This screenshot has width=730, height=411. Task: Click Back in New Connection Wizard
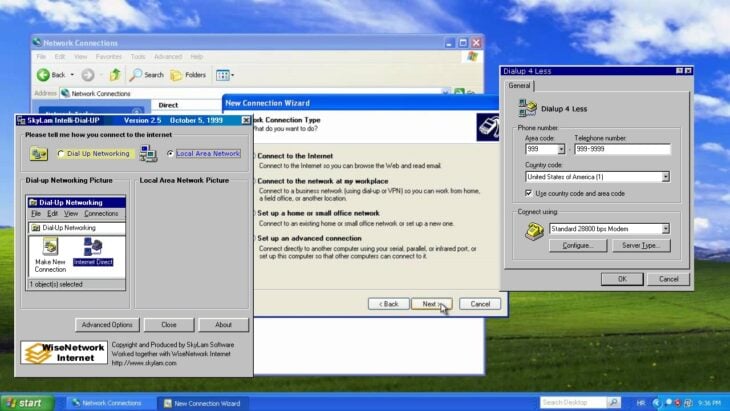click(388, 304)
